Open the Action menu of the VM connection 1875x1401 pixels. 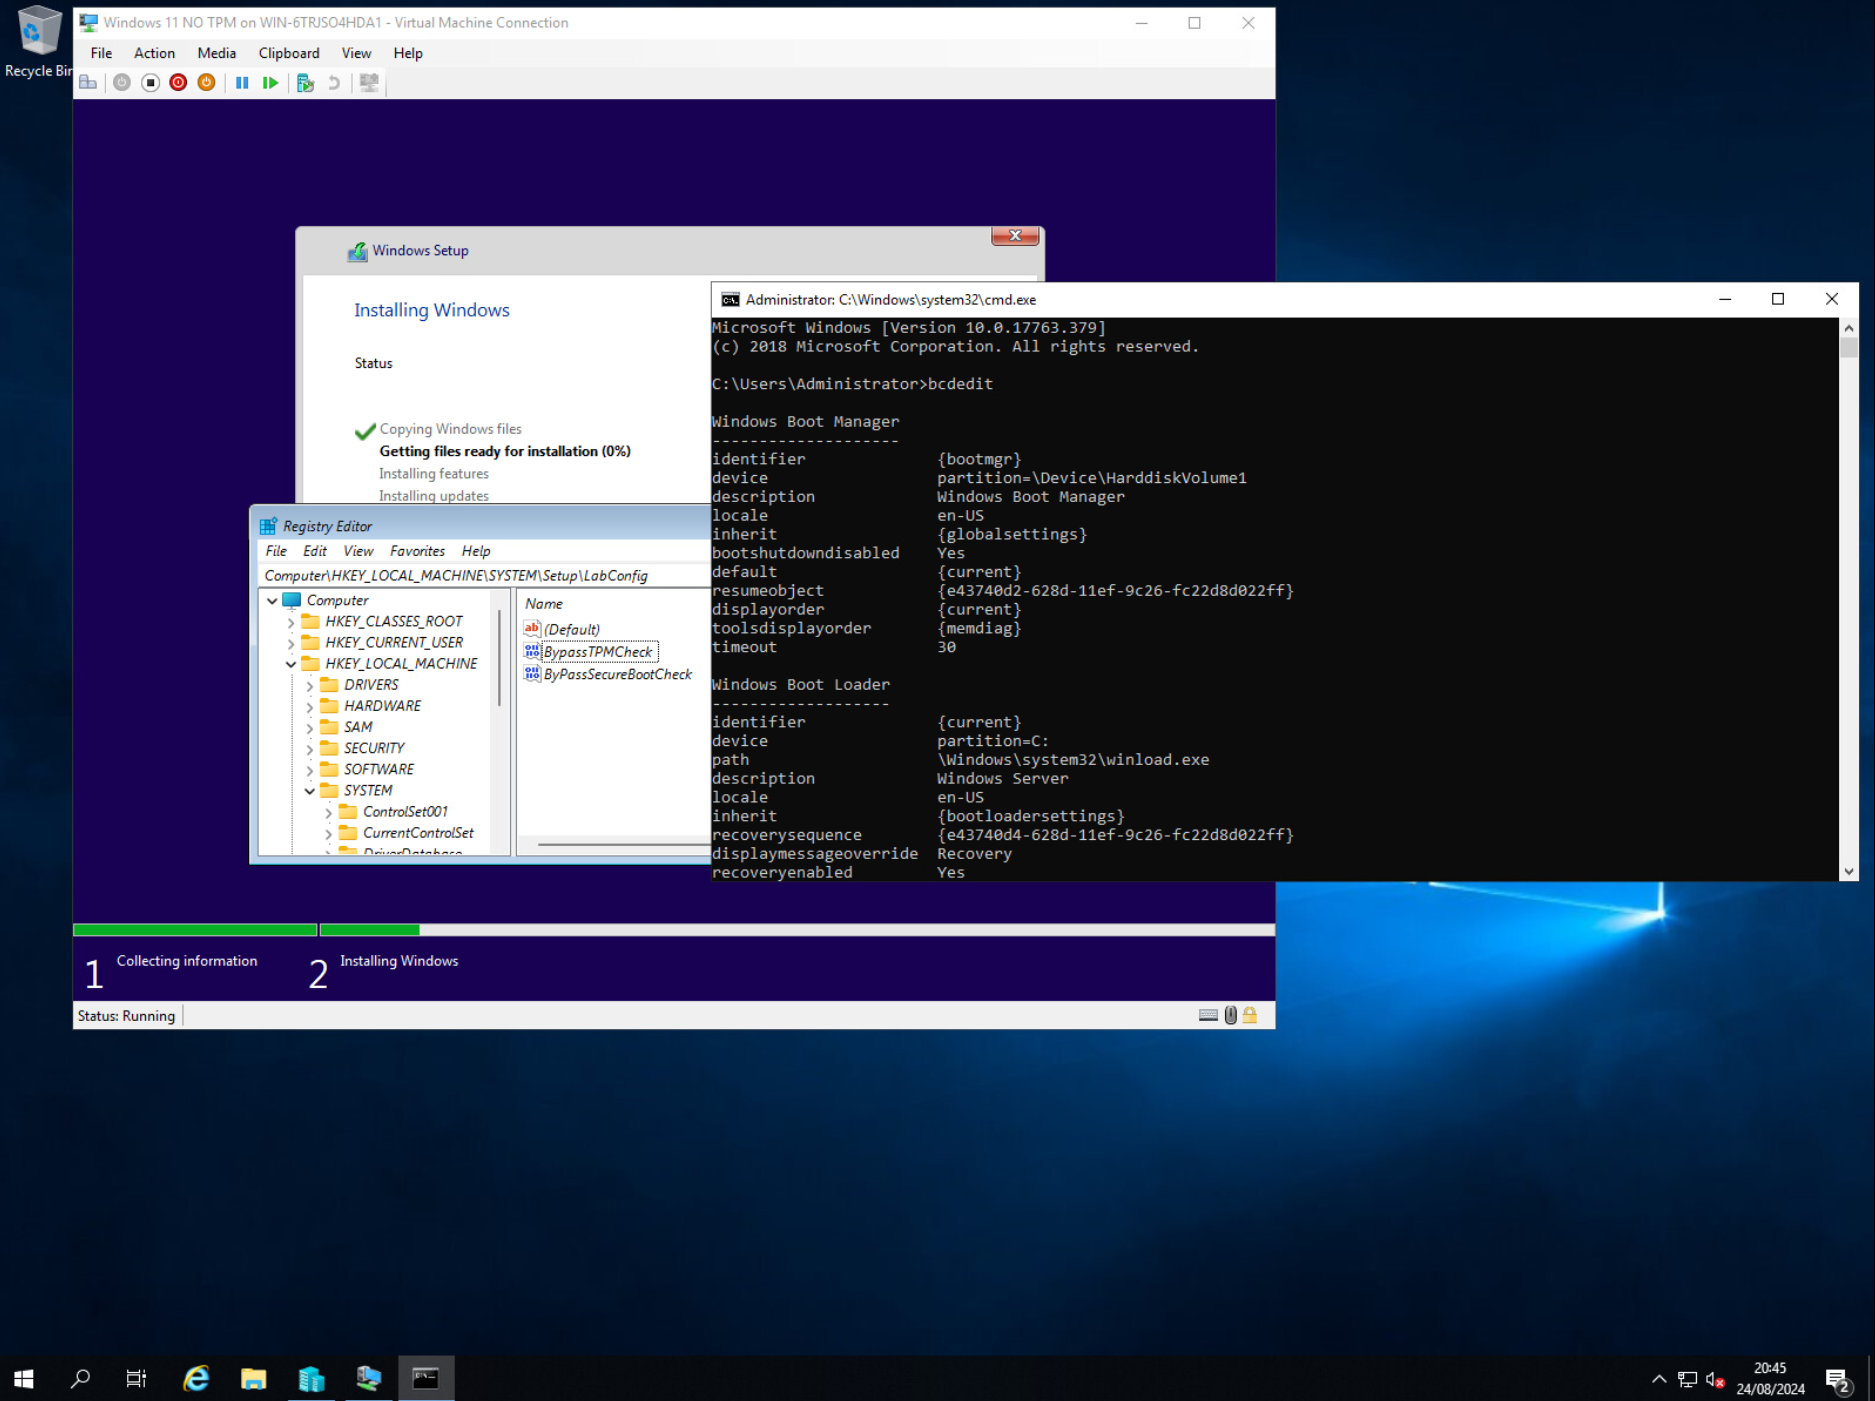tap(154, 53)
